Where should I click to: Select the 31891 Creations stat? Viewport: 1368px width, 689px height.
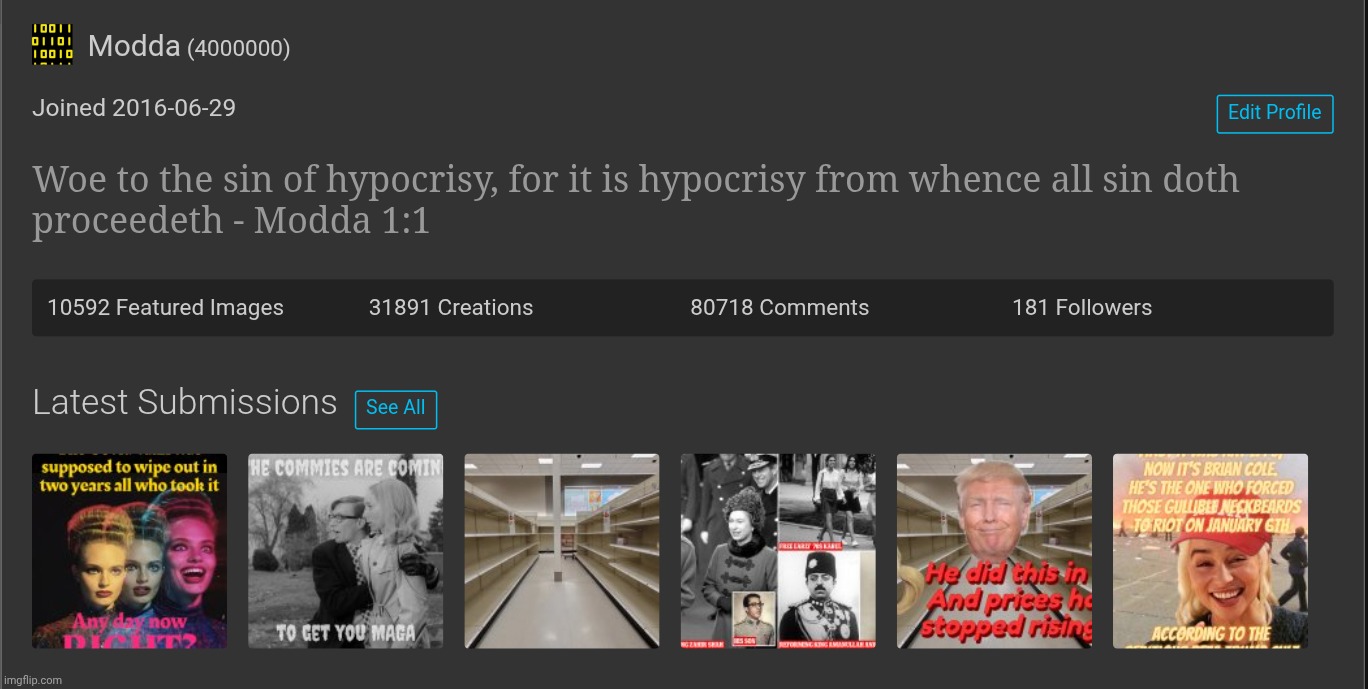(x=450, y=308)
